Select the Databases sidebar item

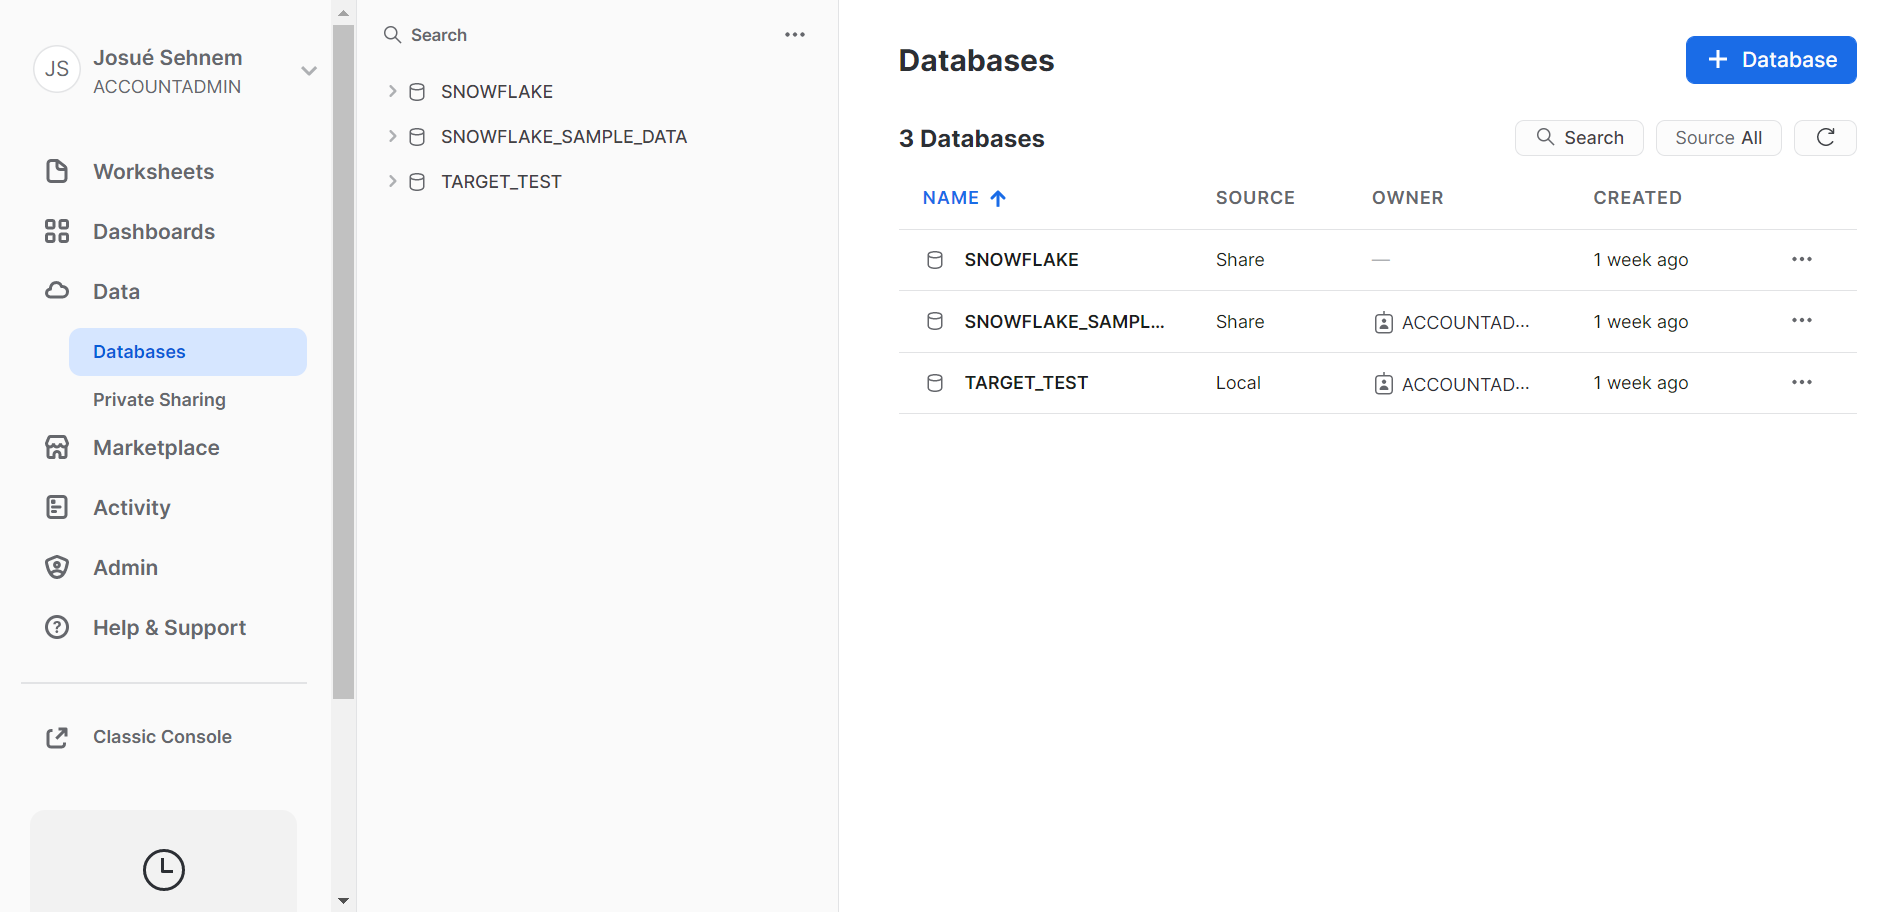pyautogui.click(x=188, y=352)
